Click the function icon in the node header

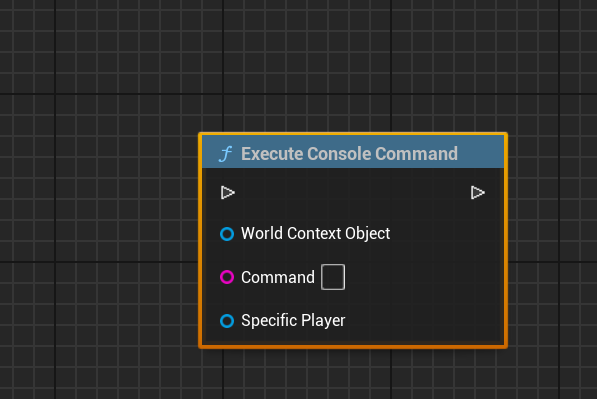225,154
